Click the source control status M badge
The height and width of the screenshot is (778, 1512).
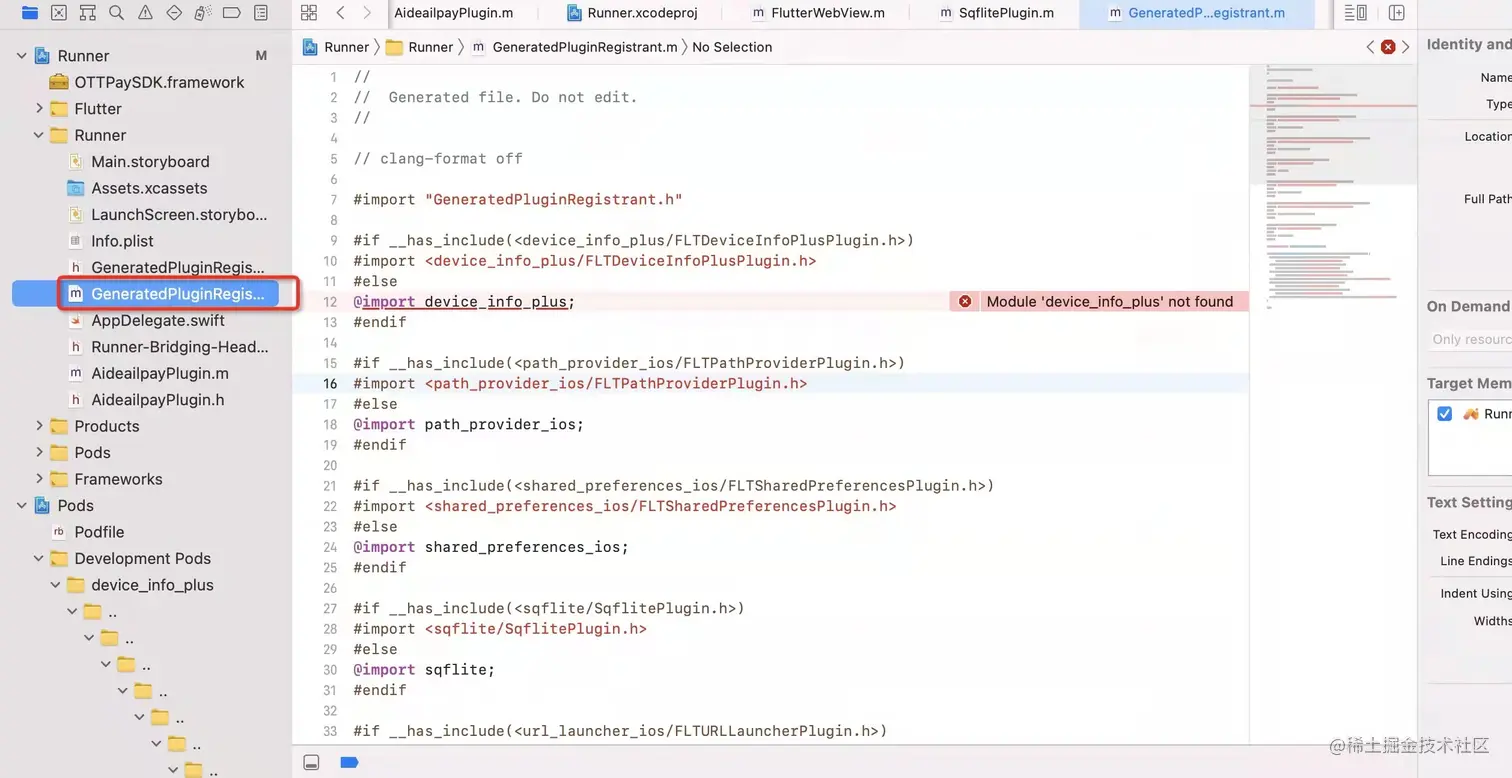(261, 56)
